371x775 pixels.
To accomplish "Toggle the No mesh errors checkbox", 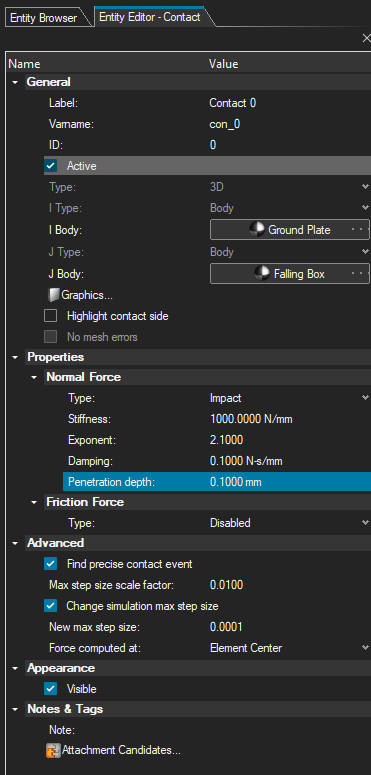I will coord(50,337).
